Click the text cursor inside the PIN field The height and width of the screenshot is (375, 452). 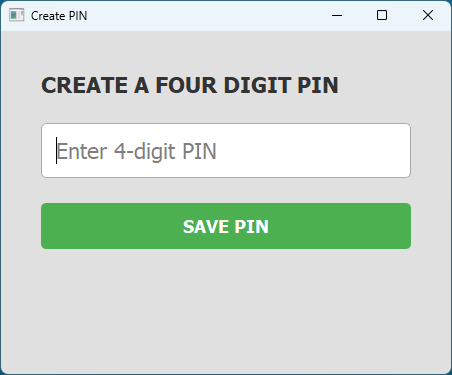click(x=56, y=151)
